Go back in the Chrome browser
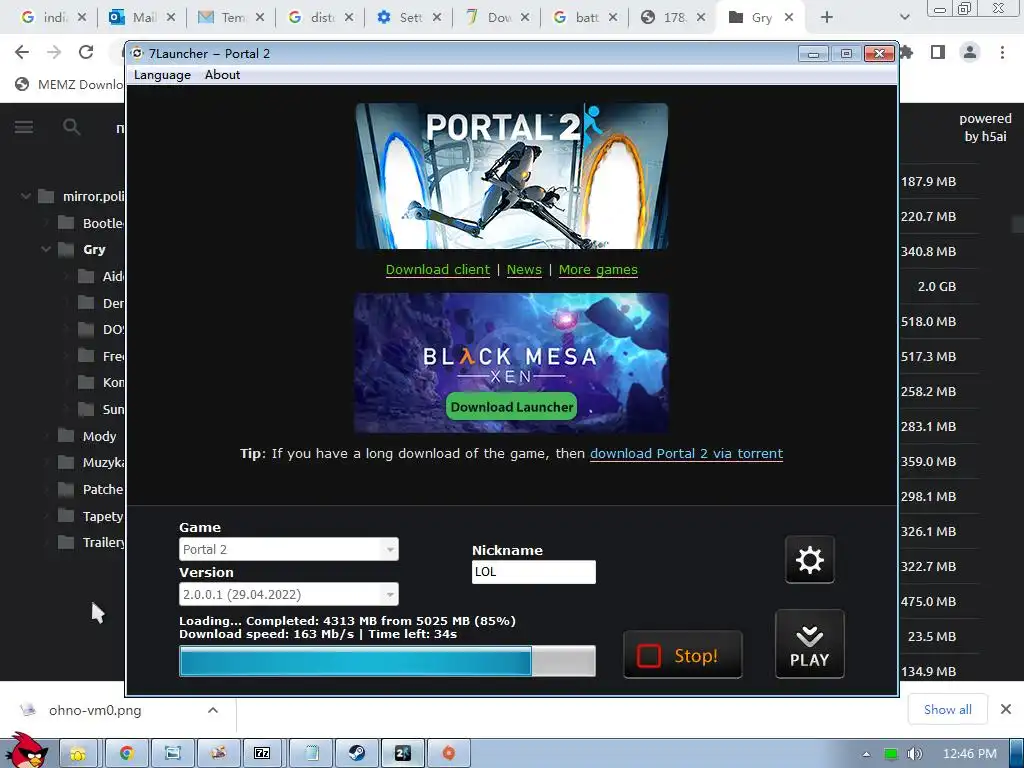This screenshot has height=768, width=1024. coord(22,52)
